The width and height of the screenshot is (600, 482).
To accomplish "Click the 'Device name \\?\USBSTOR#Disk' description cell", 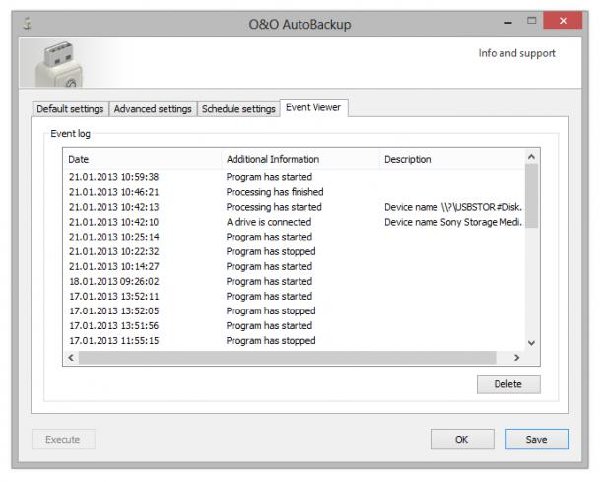I will tap(453, 207).
